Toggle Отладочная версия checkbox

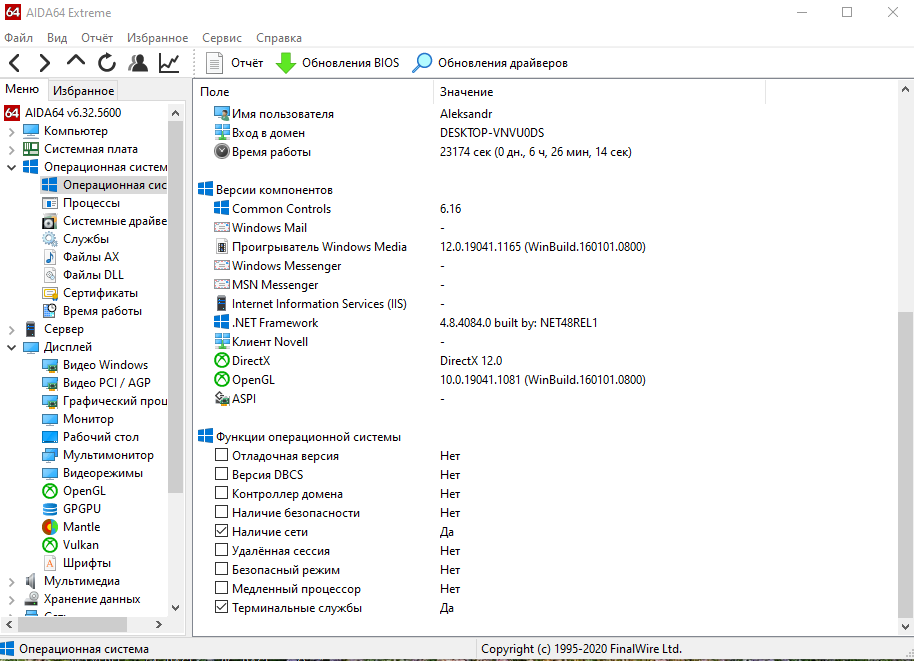tap(222, 455)
